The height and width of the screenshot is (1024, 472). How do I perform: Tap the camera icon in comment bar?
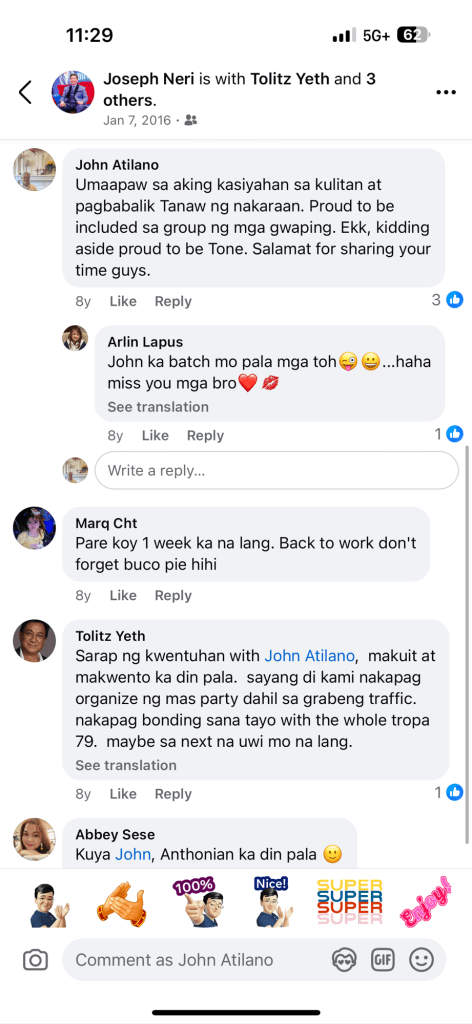click(x=35, y=960)
